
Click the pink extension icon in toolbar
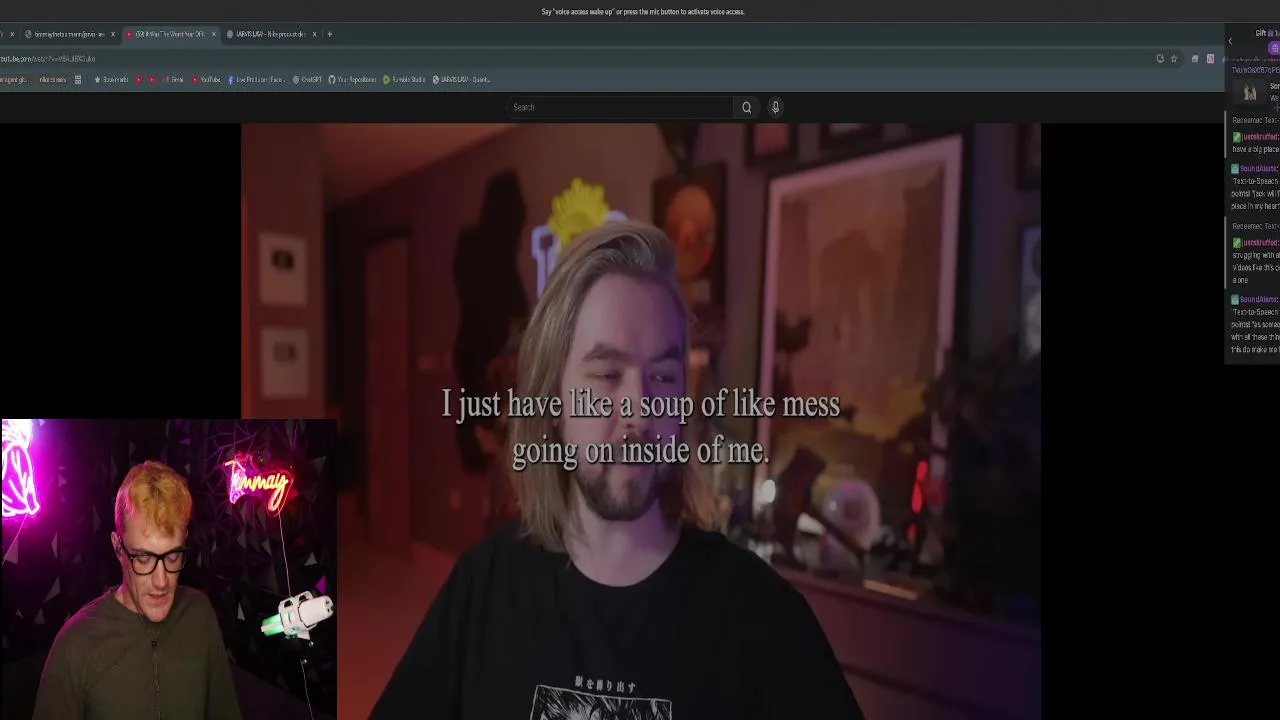click(x=1210, y=59)
